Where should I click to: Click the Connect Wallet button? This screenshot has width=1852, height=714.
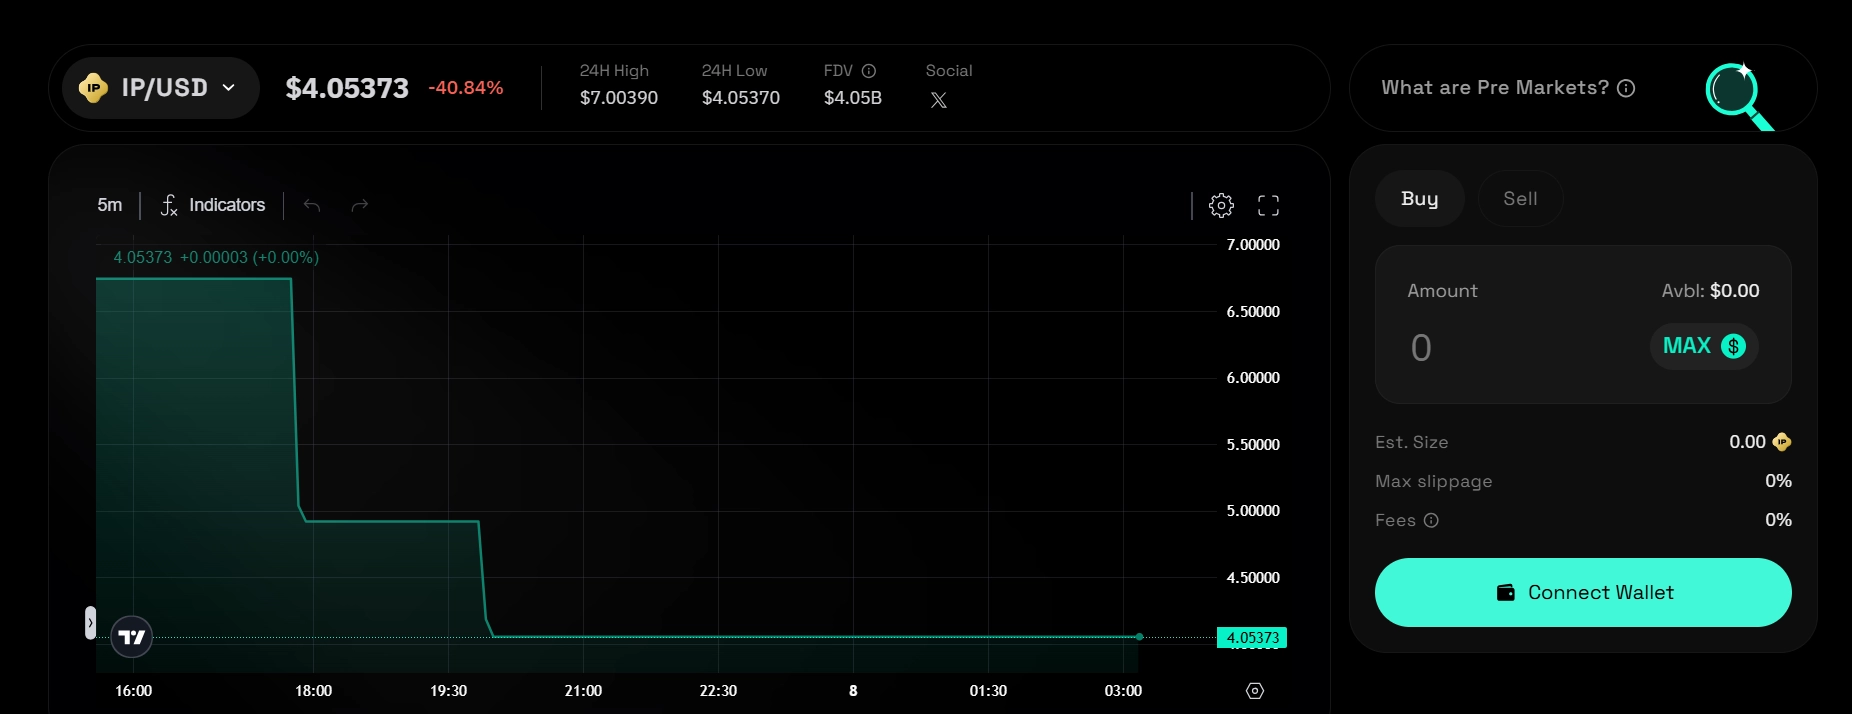coord(1583,592)
